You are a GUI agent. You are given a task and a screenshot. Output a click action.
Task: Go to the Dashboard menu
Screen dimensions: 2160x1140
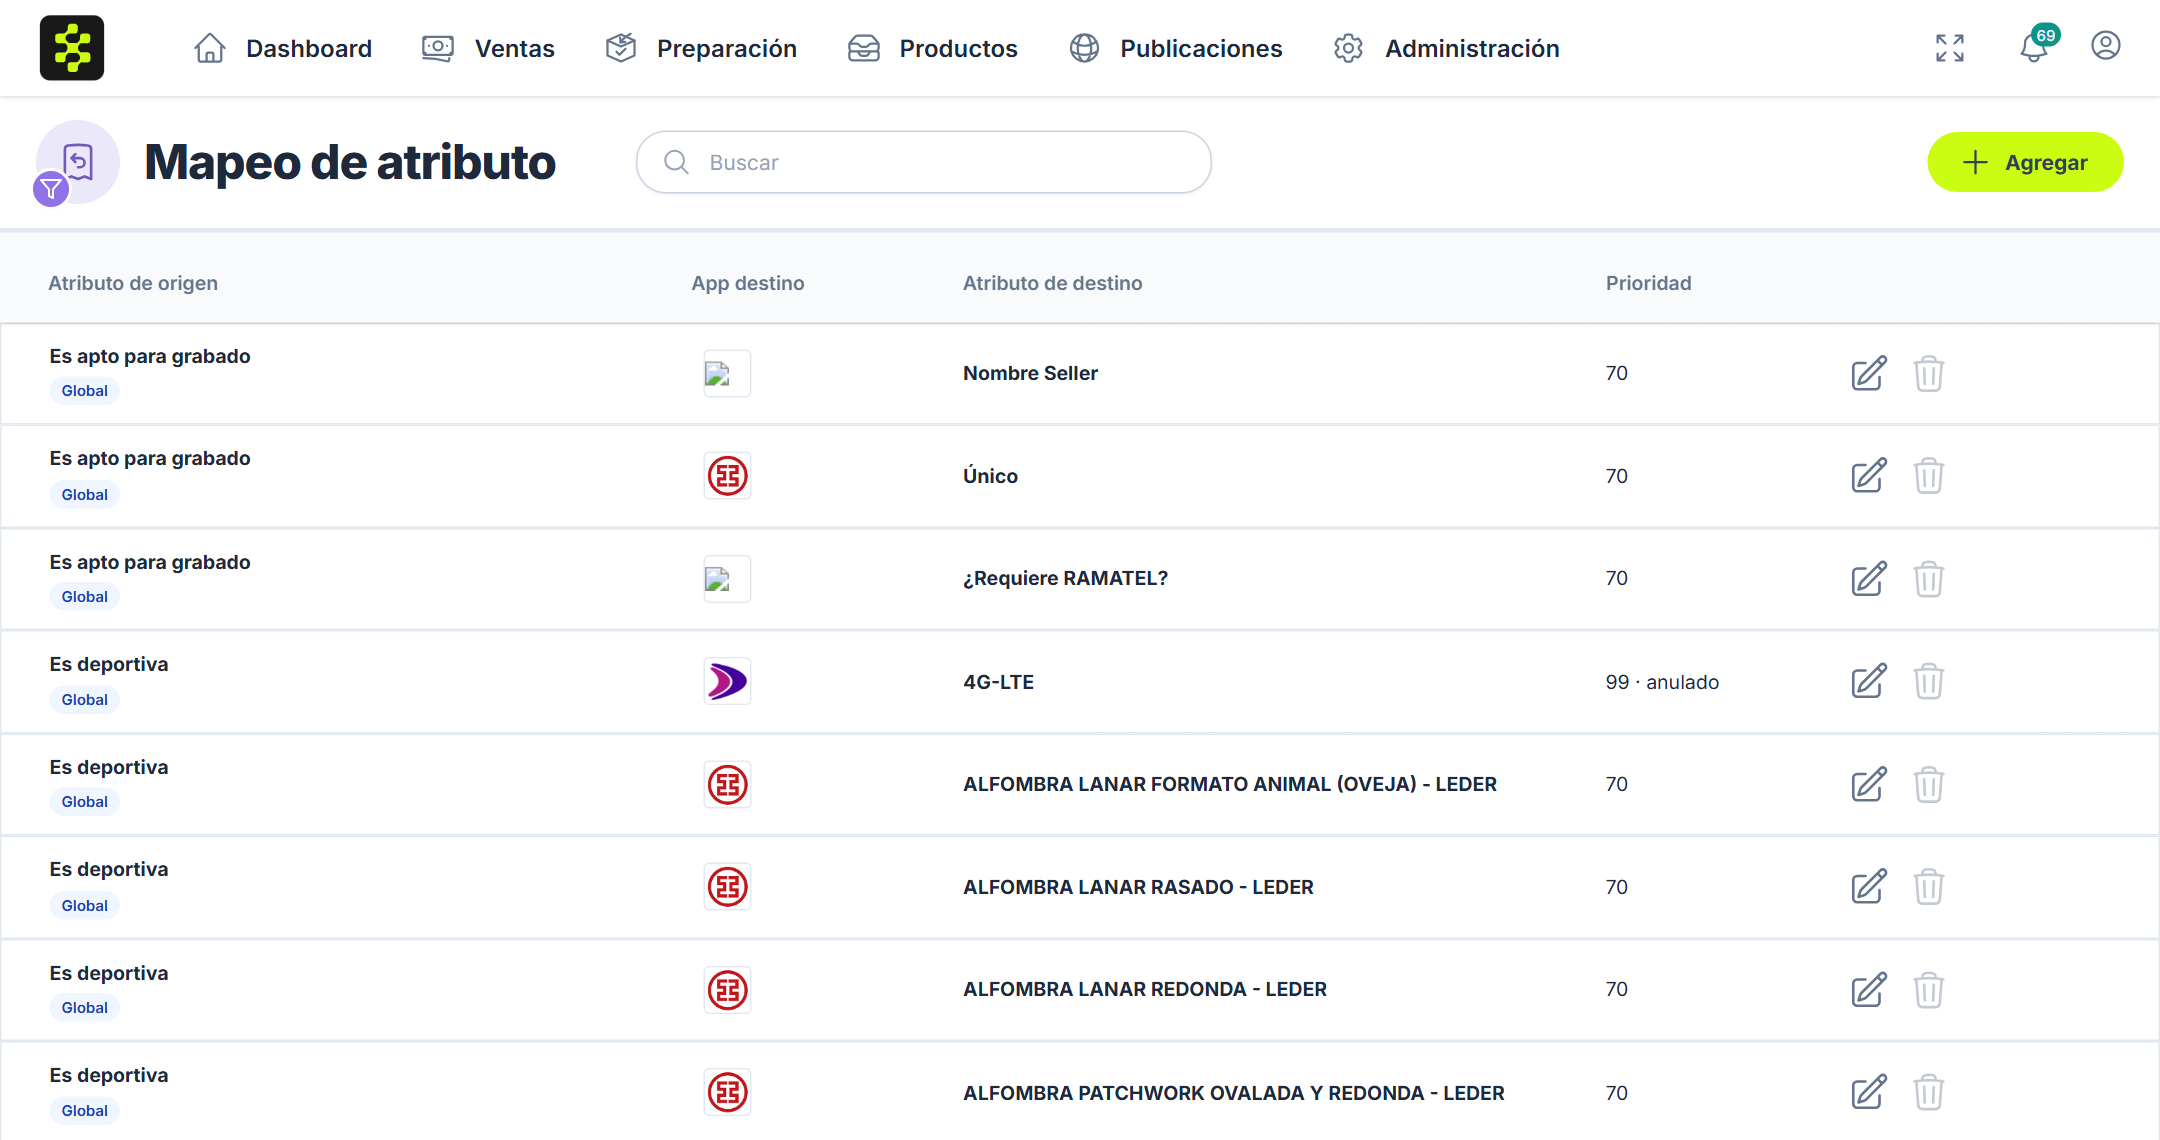tap(283, 48)
